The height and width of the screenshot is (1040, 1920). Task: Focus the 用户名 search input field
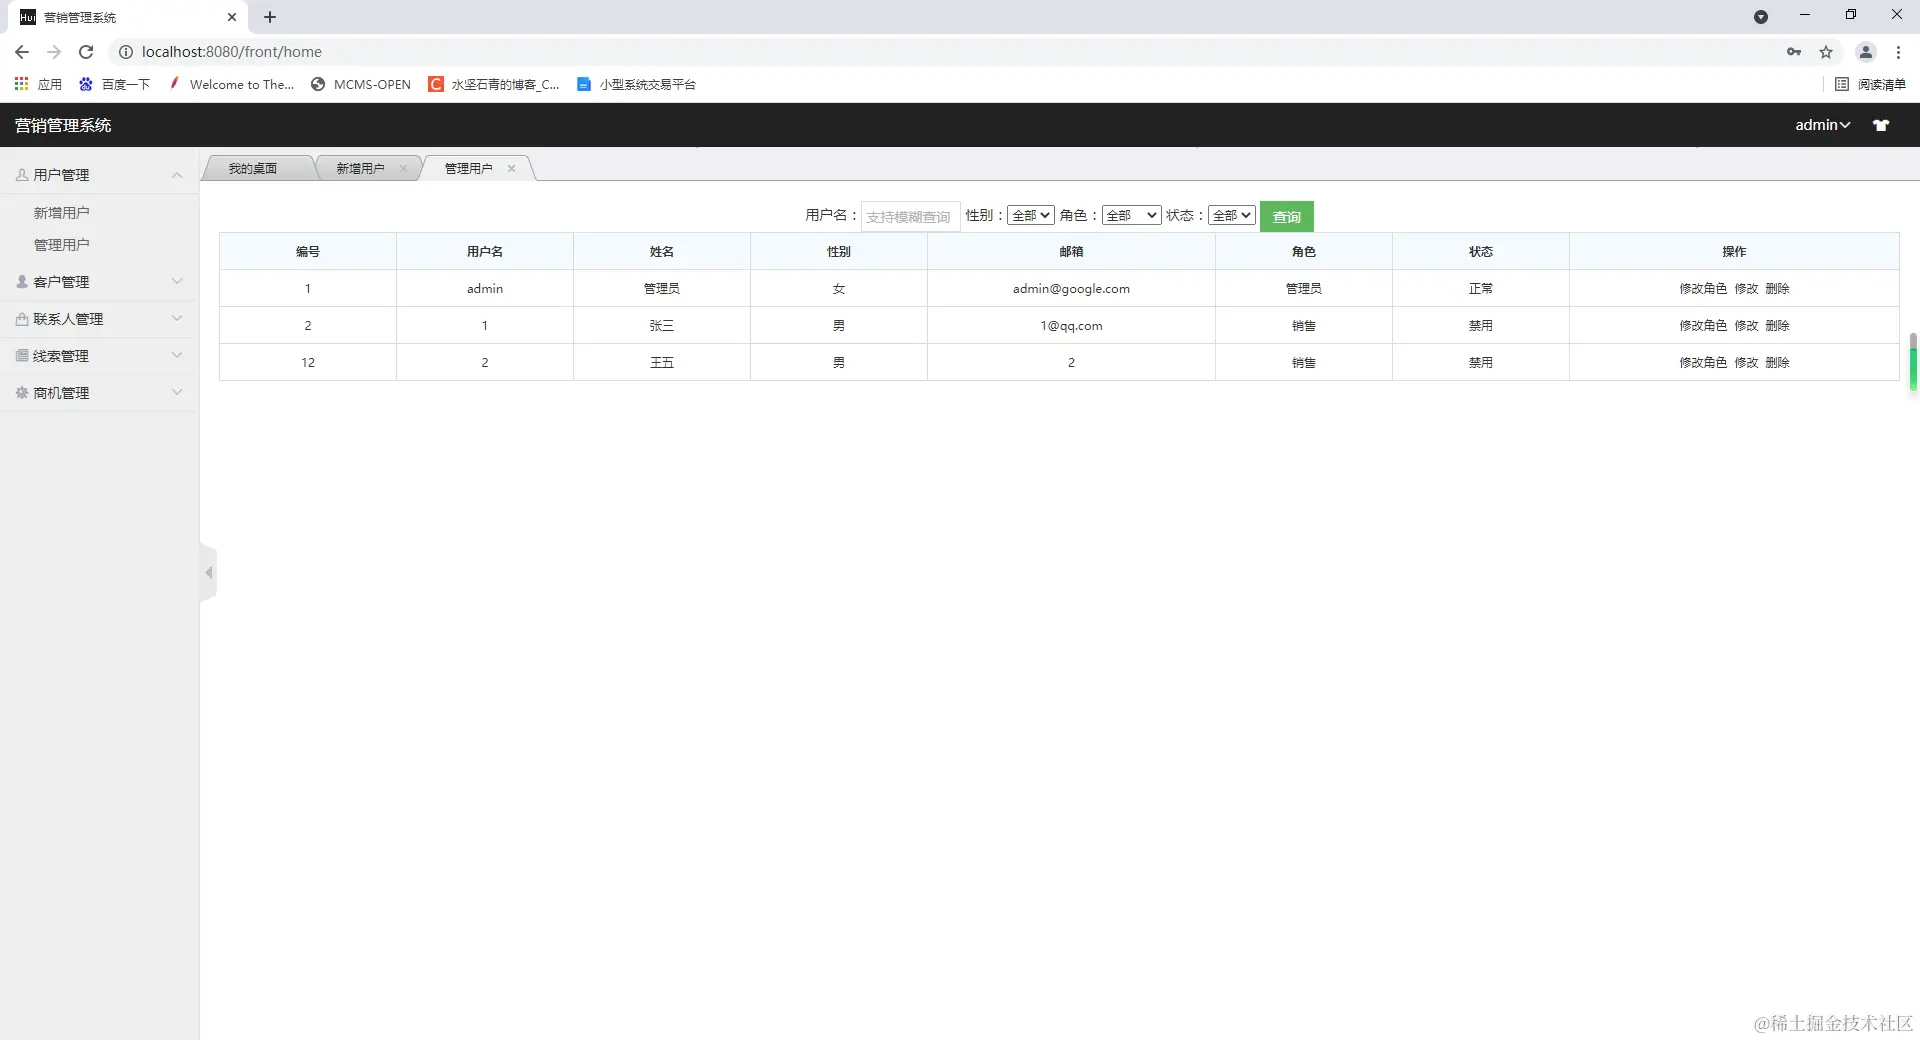tap(911, 216)
